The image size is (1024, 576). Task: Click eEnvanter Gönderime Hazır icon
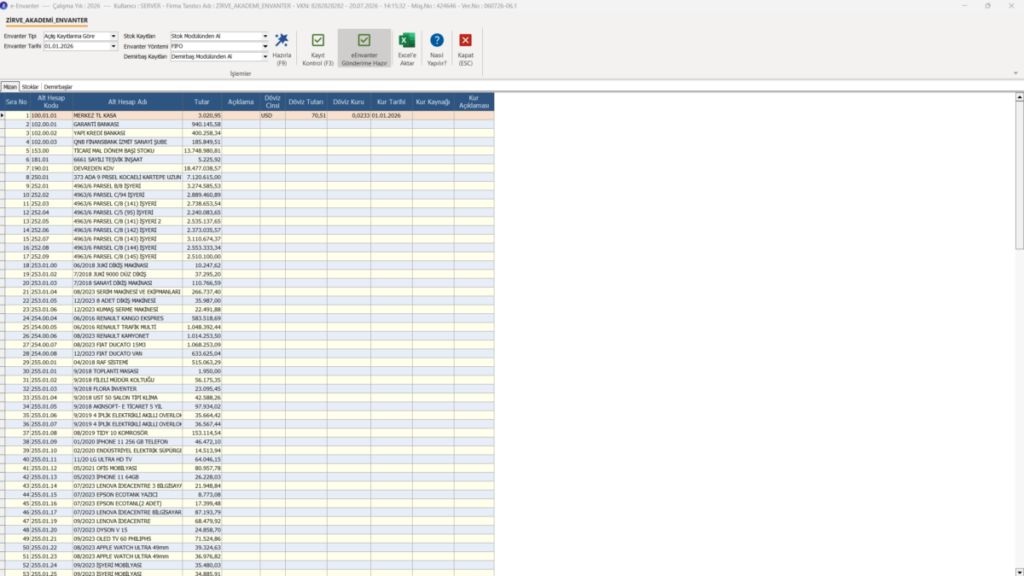[364, 40]
